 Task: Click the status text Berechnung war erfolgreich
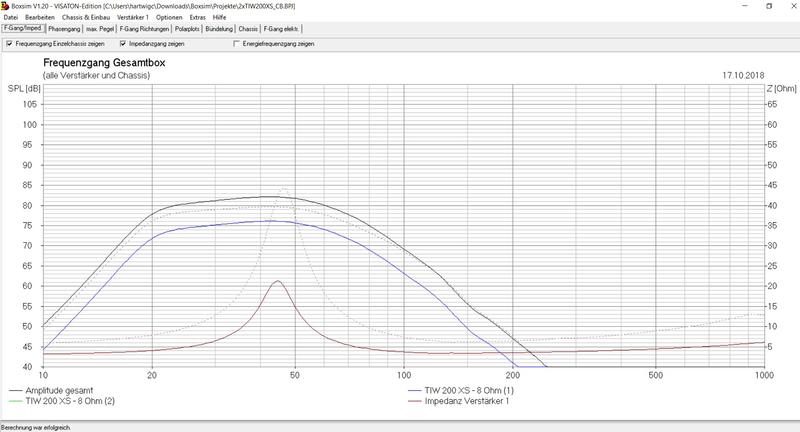coord(36,427)
